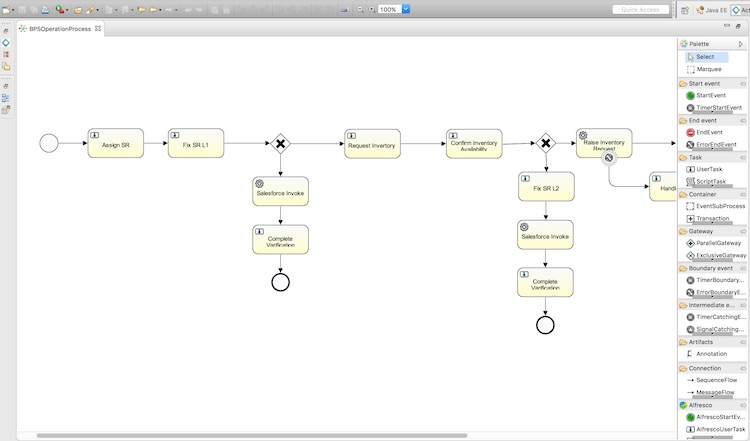This screenshot has height=441, width=750.
Task: Select the StartEvent palette tool
Action: (x=710, y=95)
